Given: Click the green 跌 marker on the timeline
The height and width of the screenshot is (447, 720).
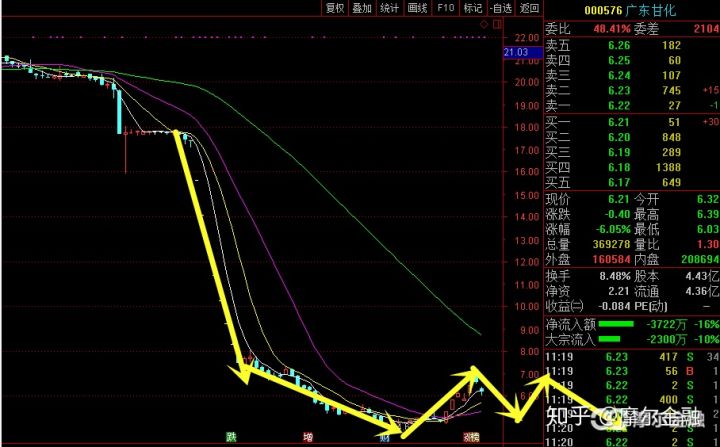Looking at the screenshot, I should pyautogui.click(x=231, y=436).
